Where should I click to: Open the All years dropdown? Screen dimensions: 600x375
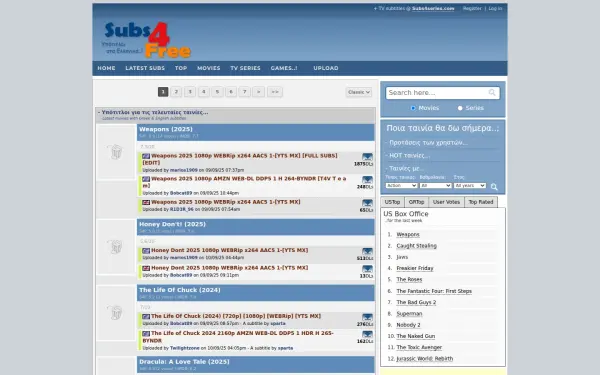(x=470, y=186)
